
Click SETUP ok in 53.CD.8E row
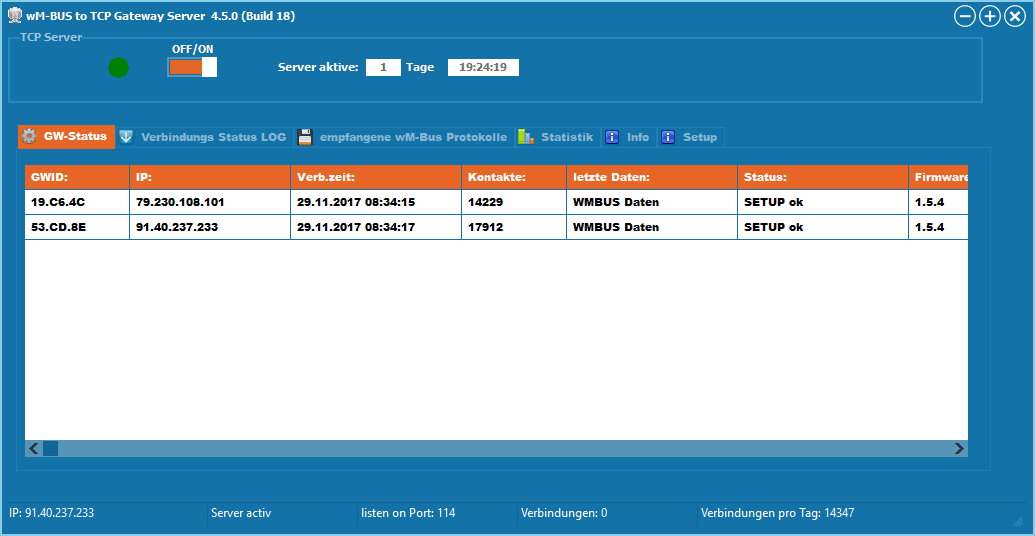(x=823, y=227)
